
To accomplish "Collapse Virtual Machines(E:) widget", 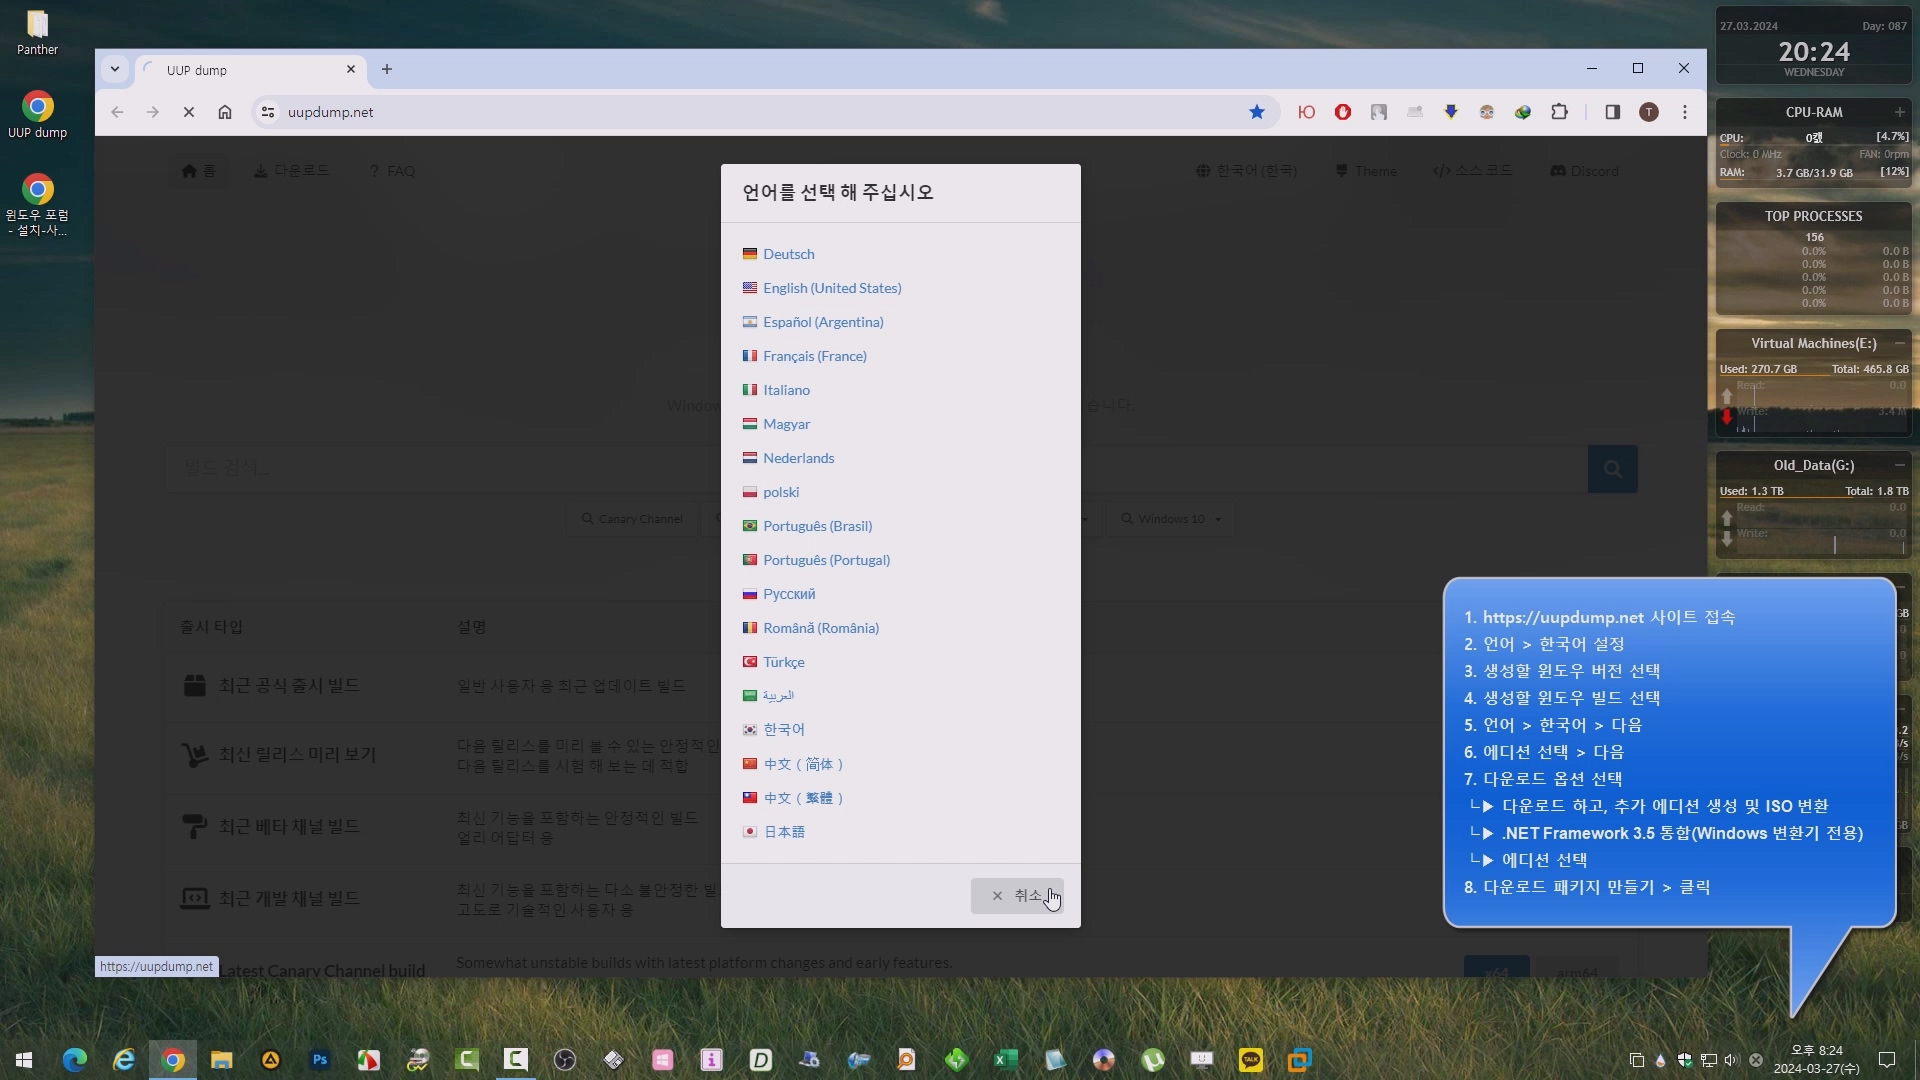I will click(1899, 343).
